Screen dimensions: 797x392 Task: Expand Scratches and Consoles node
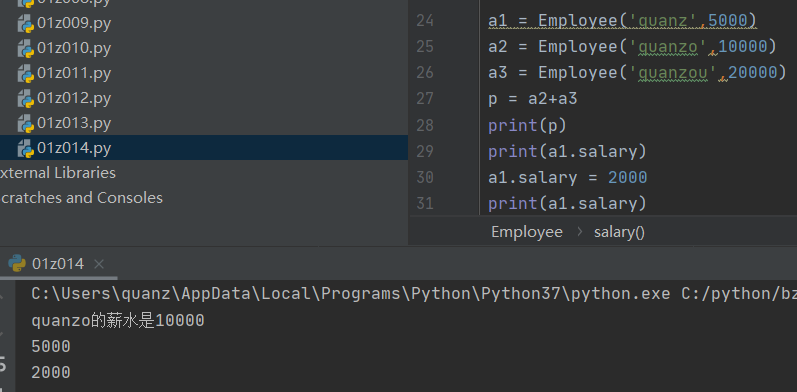pyautogui.click(x=81, y=198)
